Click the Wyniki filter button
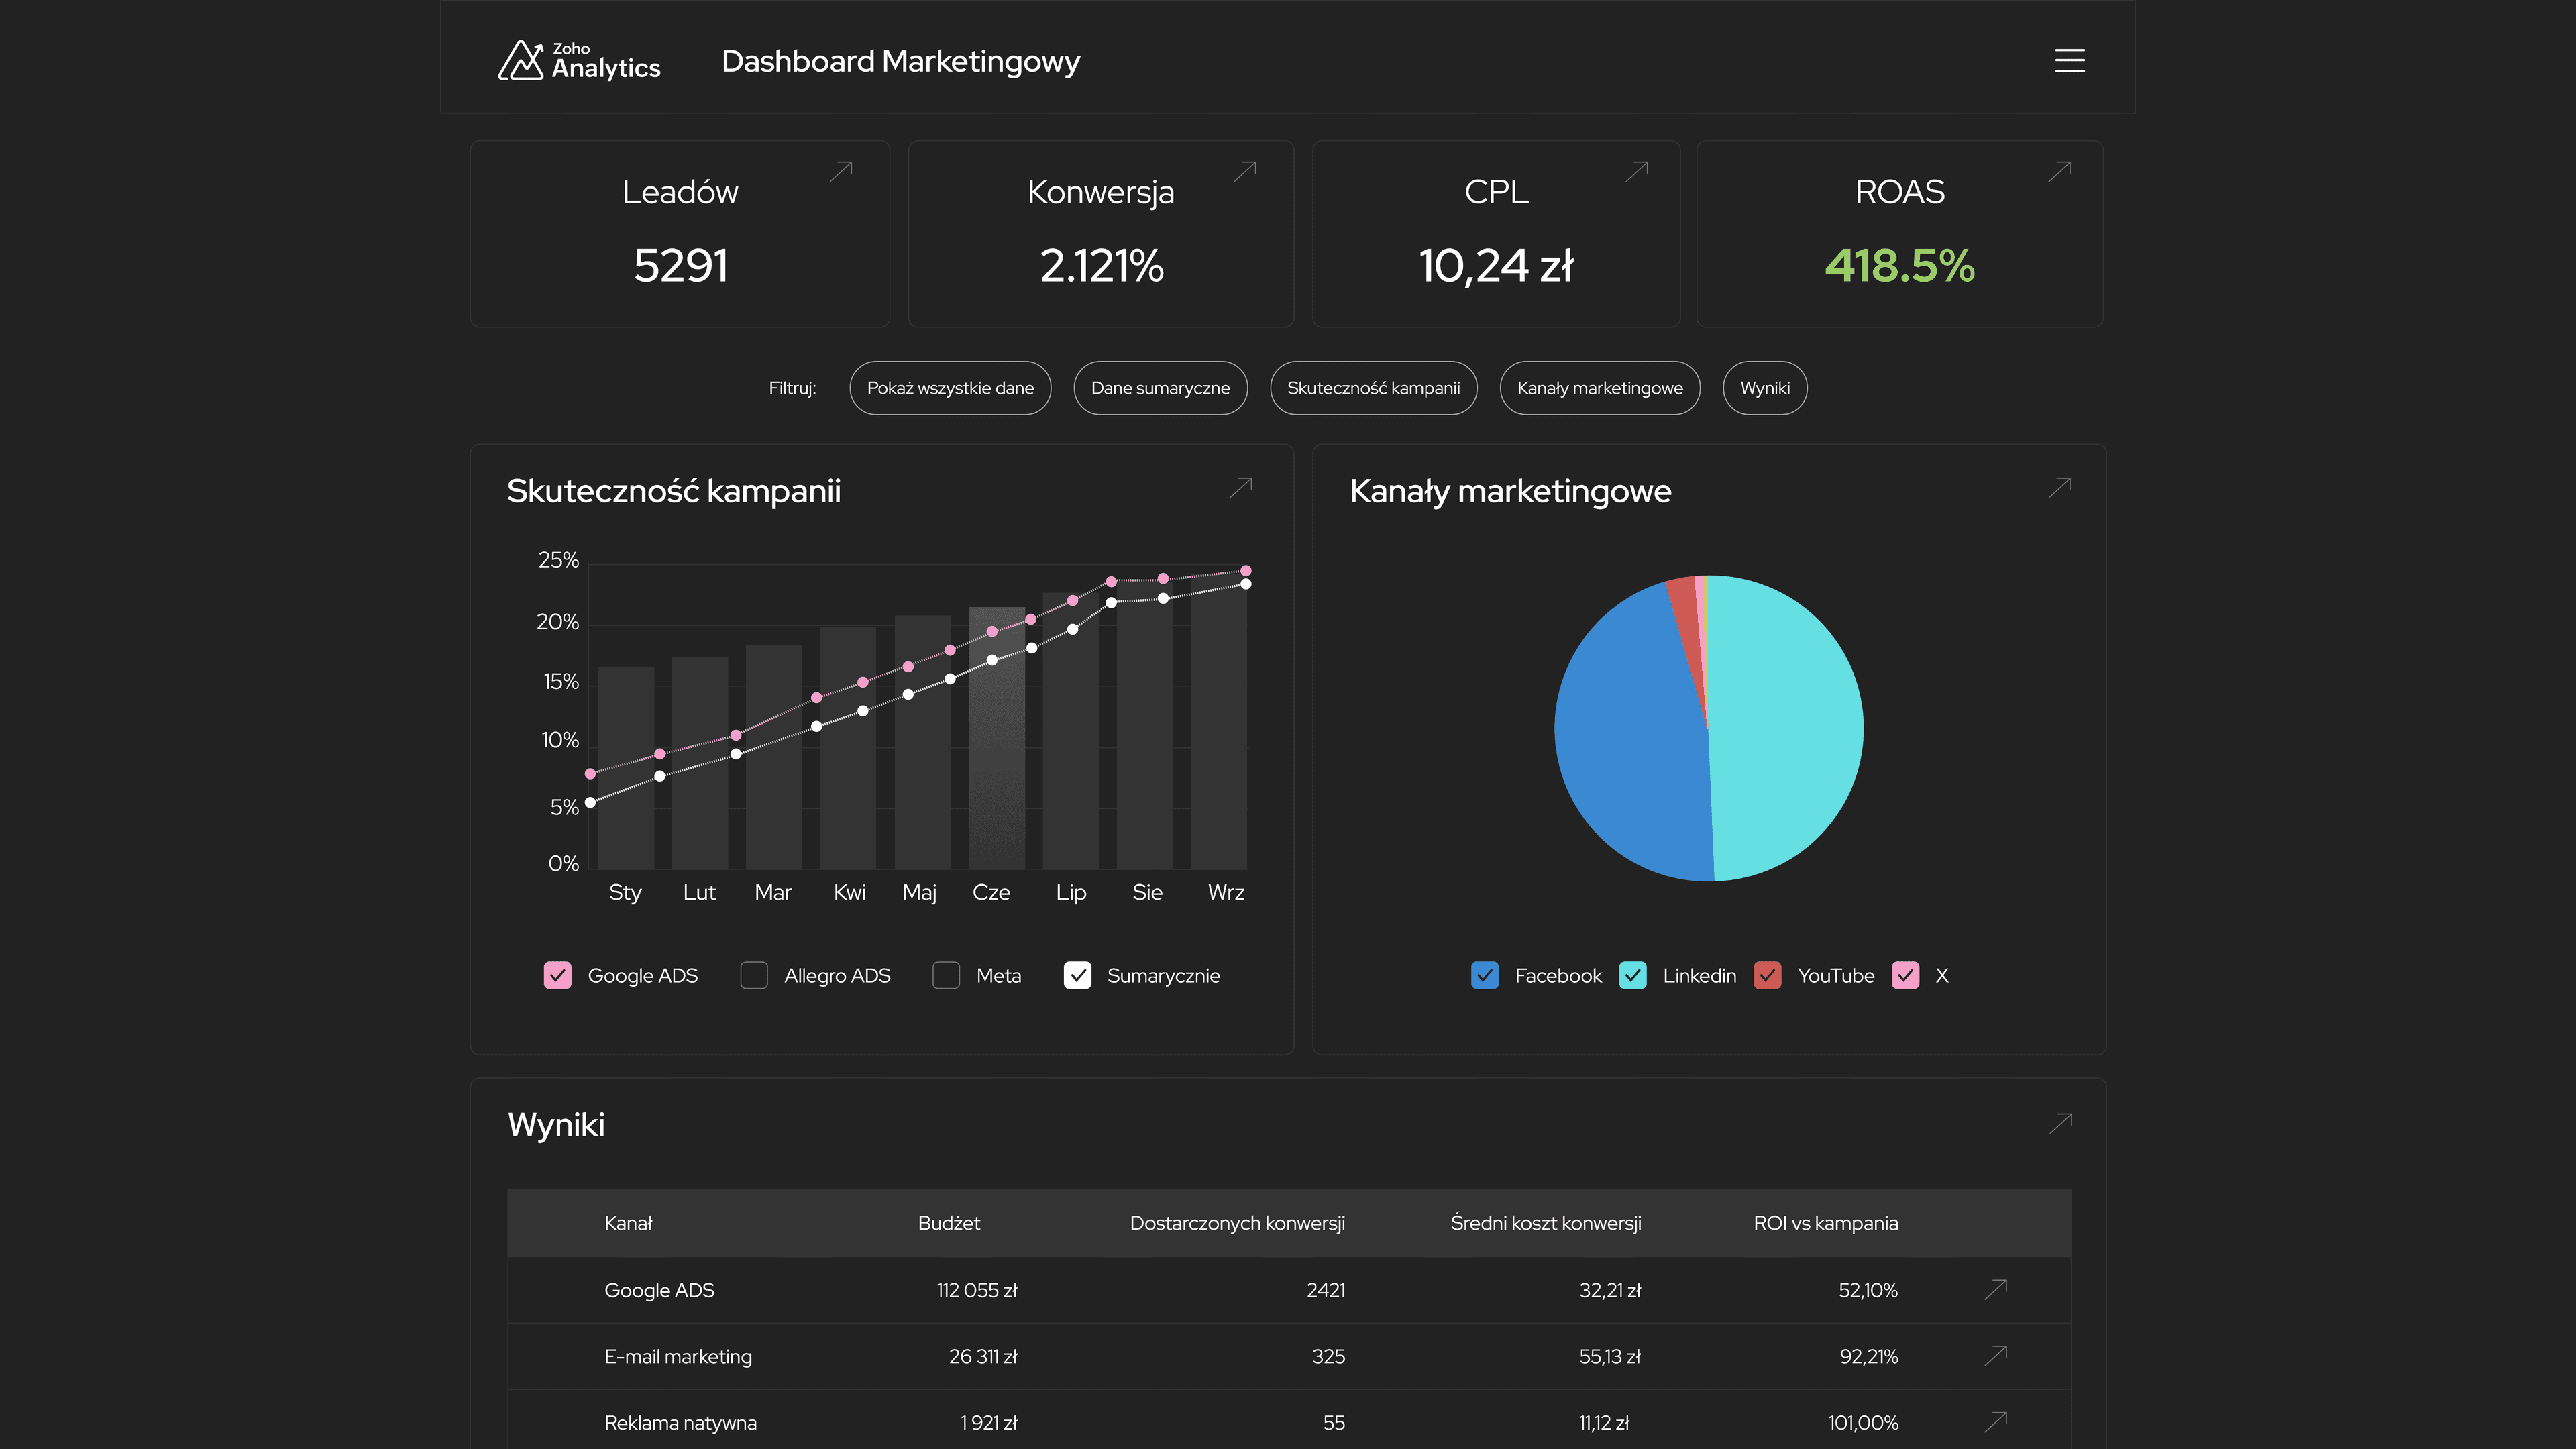This screenshot has width=2576, height=1449. pyautogui.click(x=1764, y=388)
